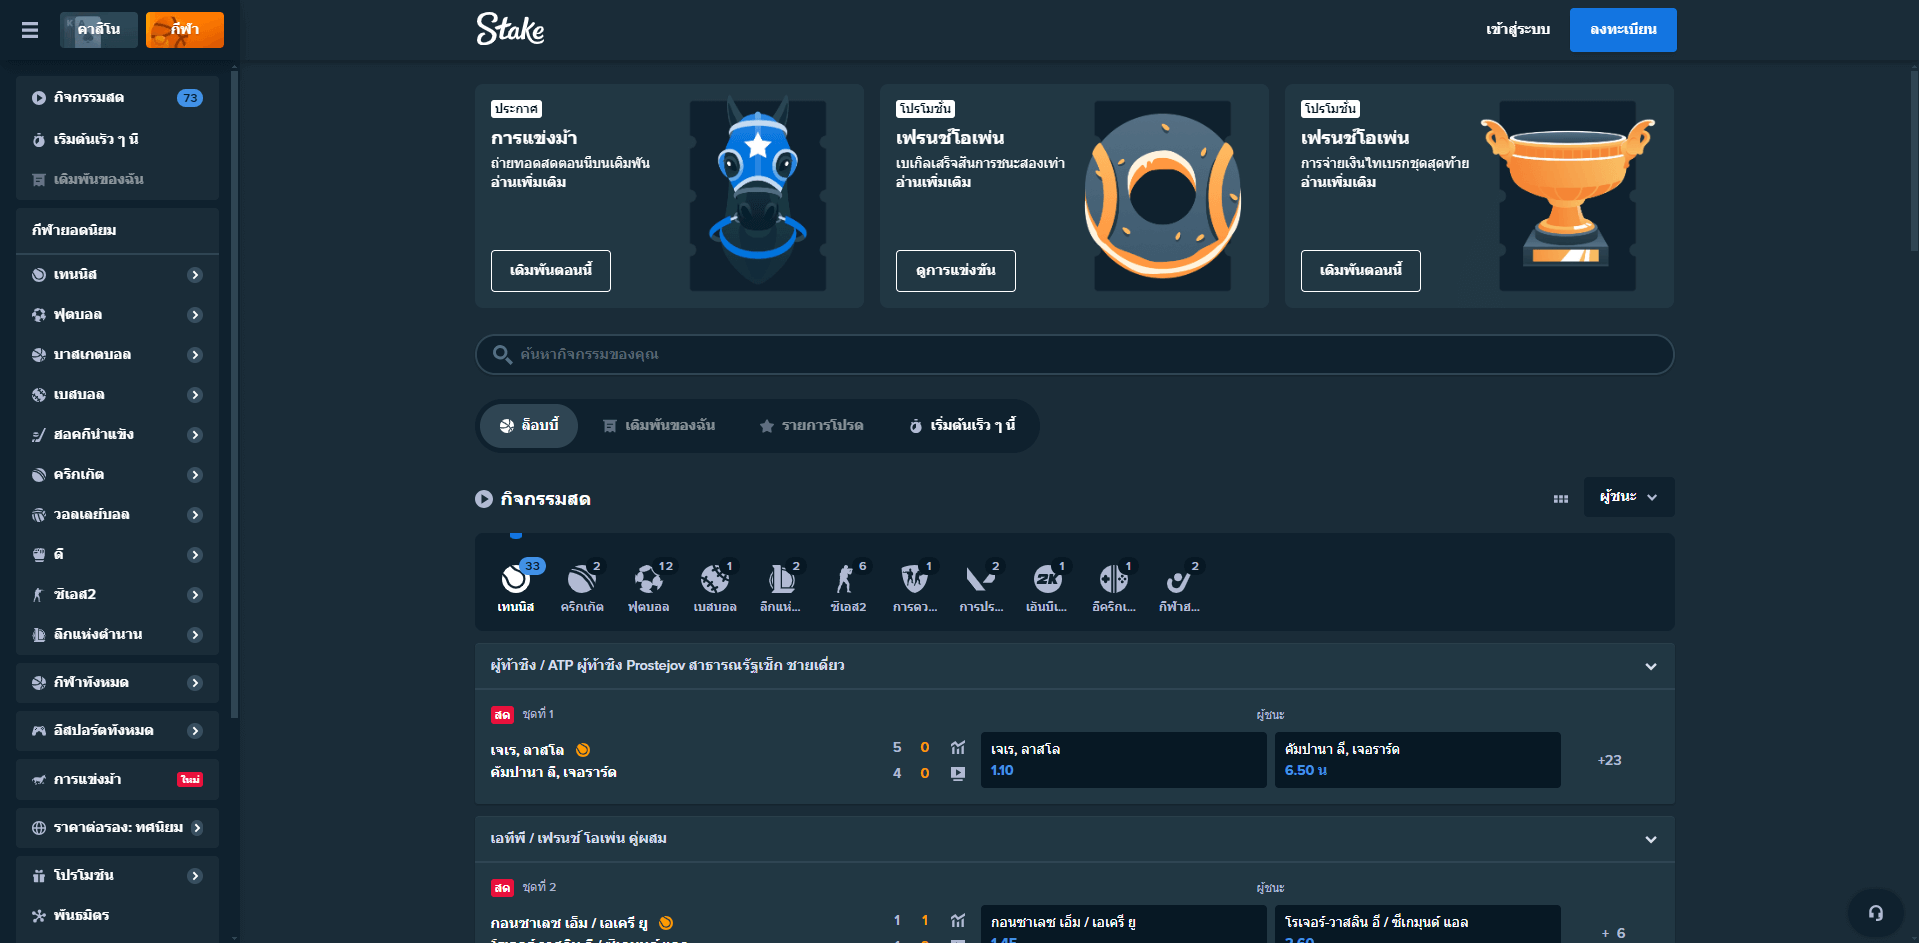
Task: Open เริ่มต้นเร็วๆ นี้ in the sidebar
Action: pos(117,139)
